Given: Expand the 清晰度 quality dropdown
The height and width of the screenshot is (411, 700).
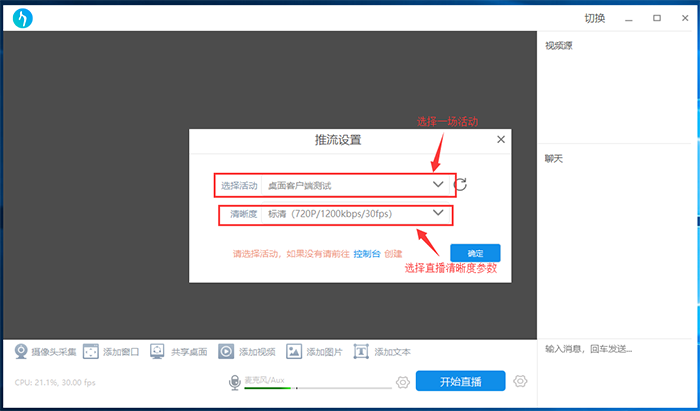Looking at the screenshot, I should coord(437,213).
